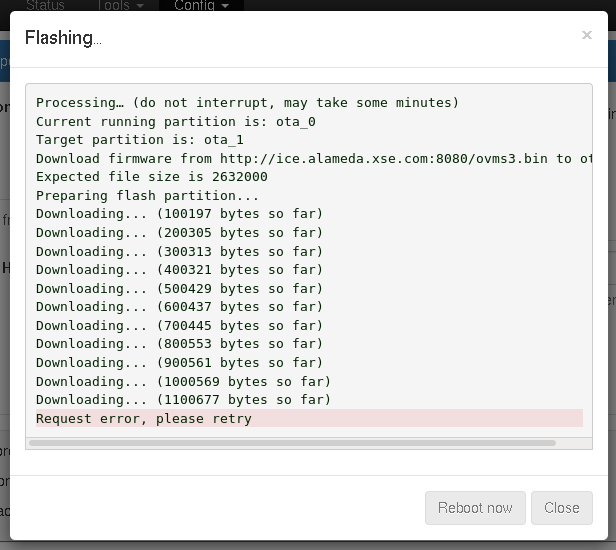Click the 'Processing… (do not interrupt' line
This screenshot has height=550, width=616.
click(247, 102)
